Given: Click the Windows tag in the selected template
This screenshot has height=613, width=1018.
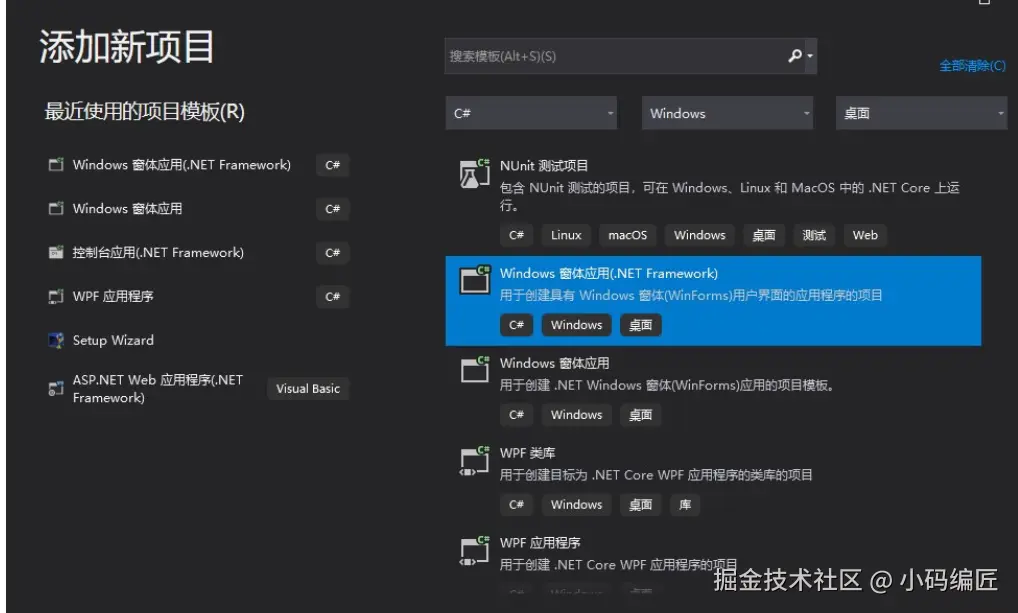Looking at the screenshot, I should [577, 325].
